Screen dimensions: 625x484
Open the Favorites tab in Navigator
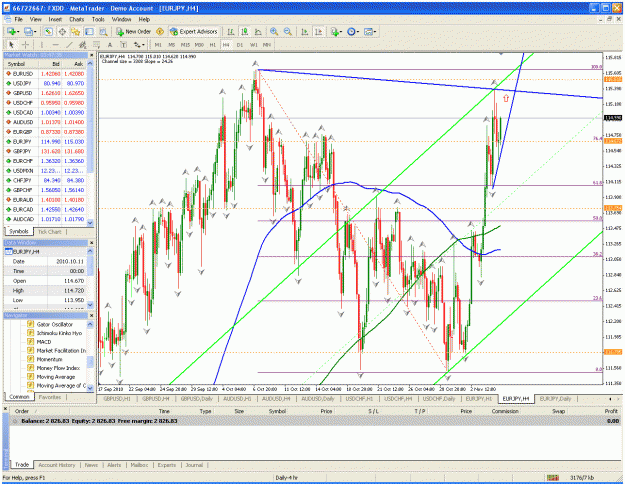click(50, 397)
